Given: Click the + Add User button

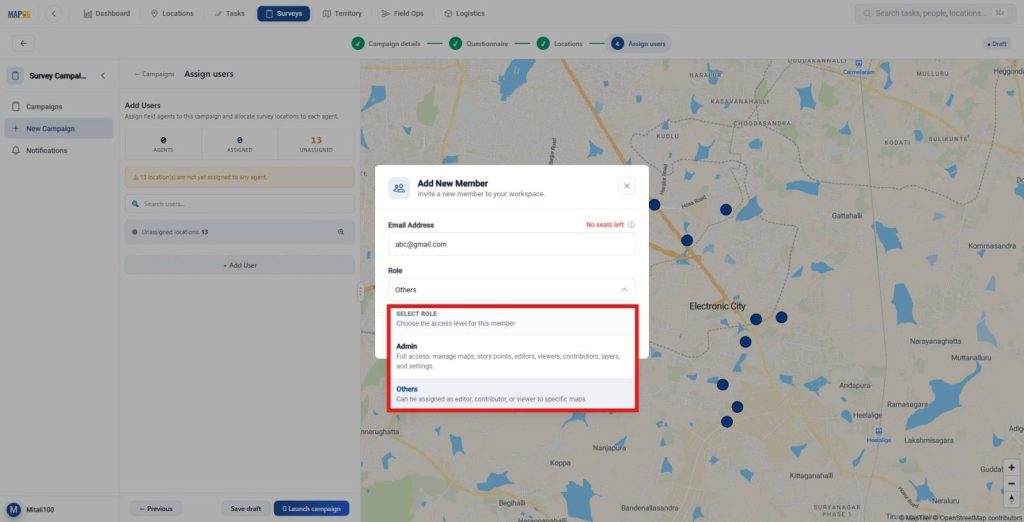Looking at the screenshot, I should click(x=240, y=265).
